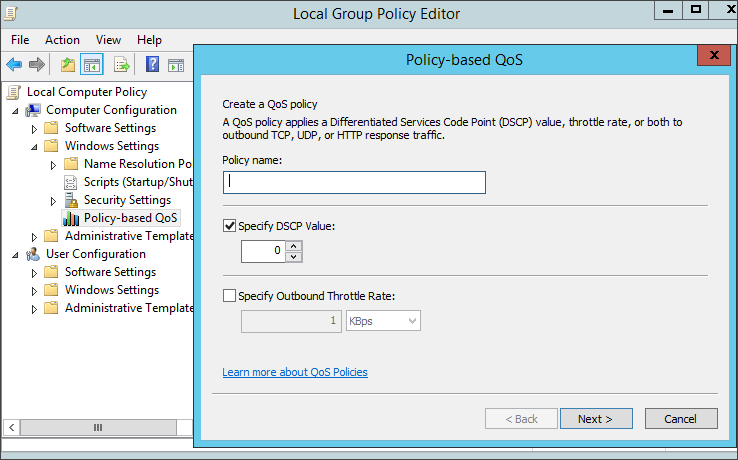
Task: Uncheck the Specify DSCP Value checkbox
Action: pos(230,226)
